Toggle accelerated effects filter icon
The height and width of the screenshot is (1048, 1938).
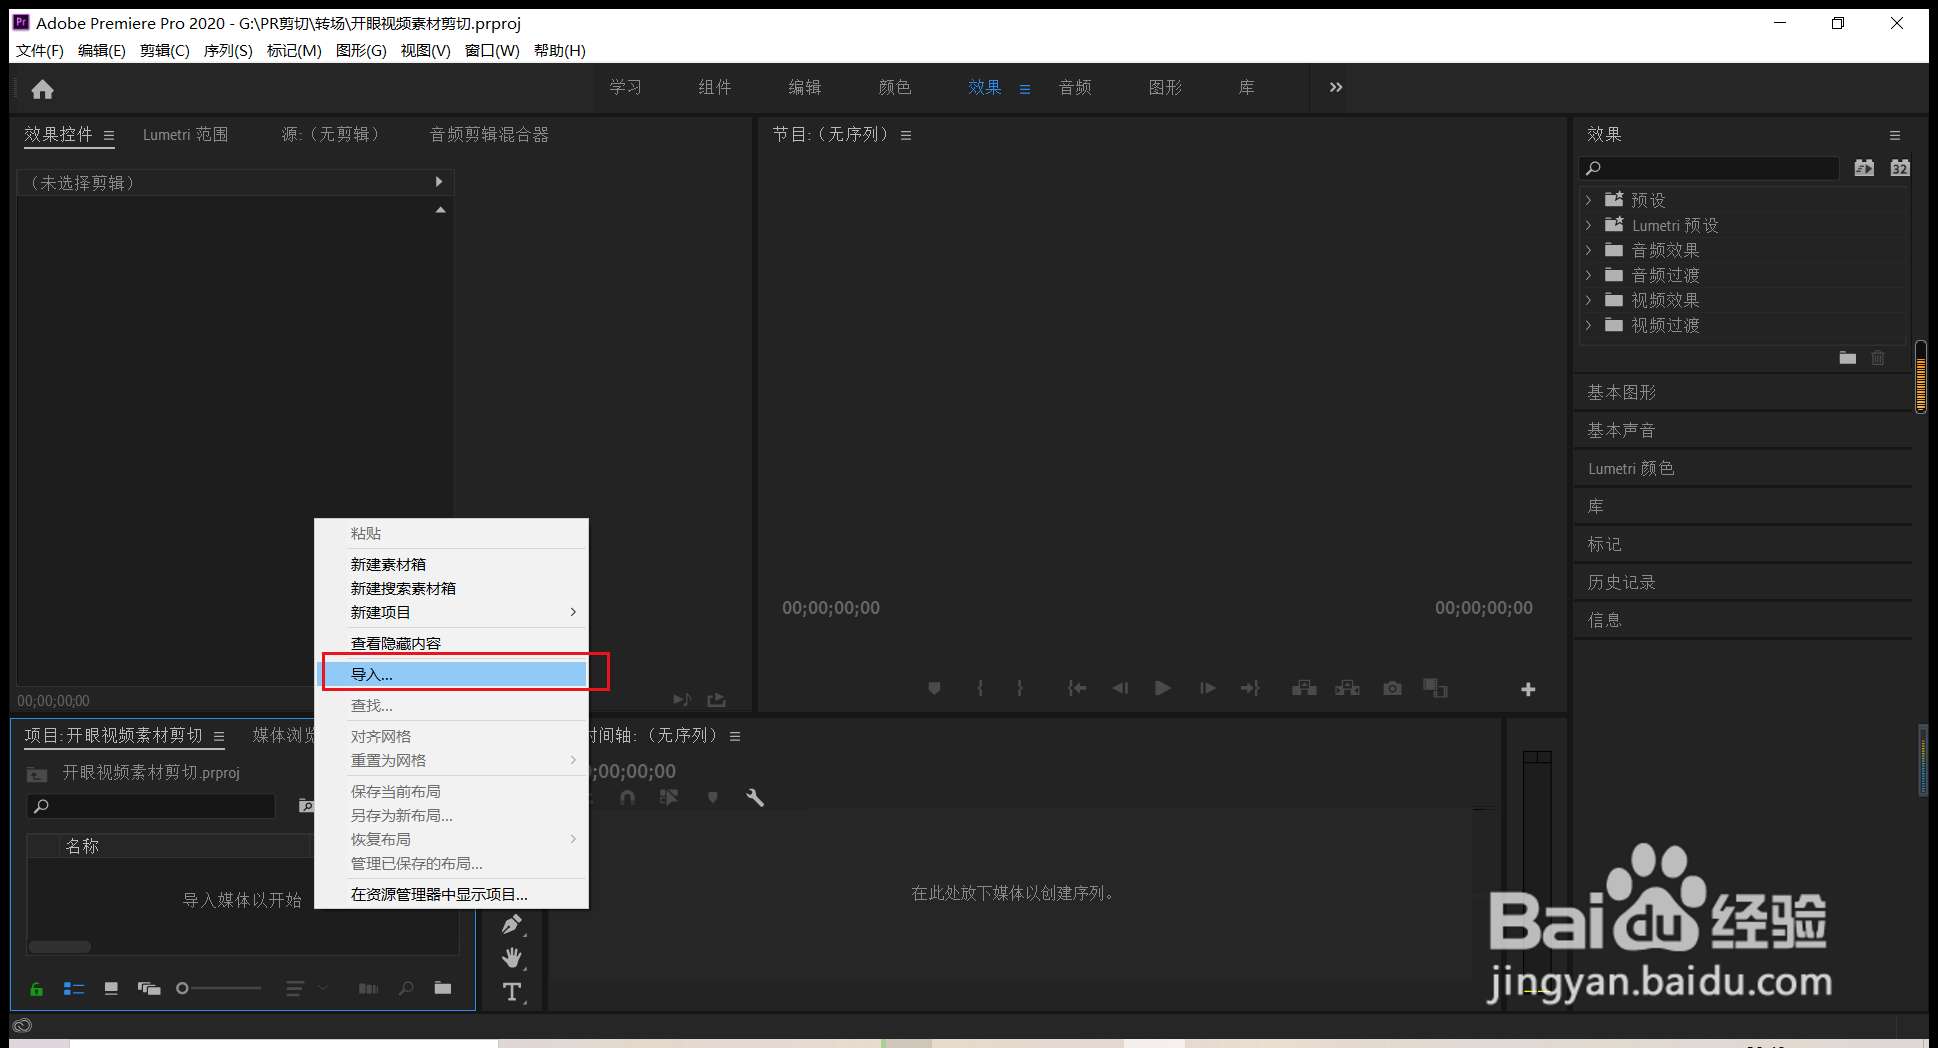pyautogui.click(x=1864, y=168)
